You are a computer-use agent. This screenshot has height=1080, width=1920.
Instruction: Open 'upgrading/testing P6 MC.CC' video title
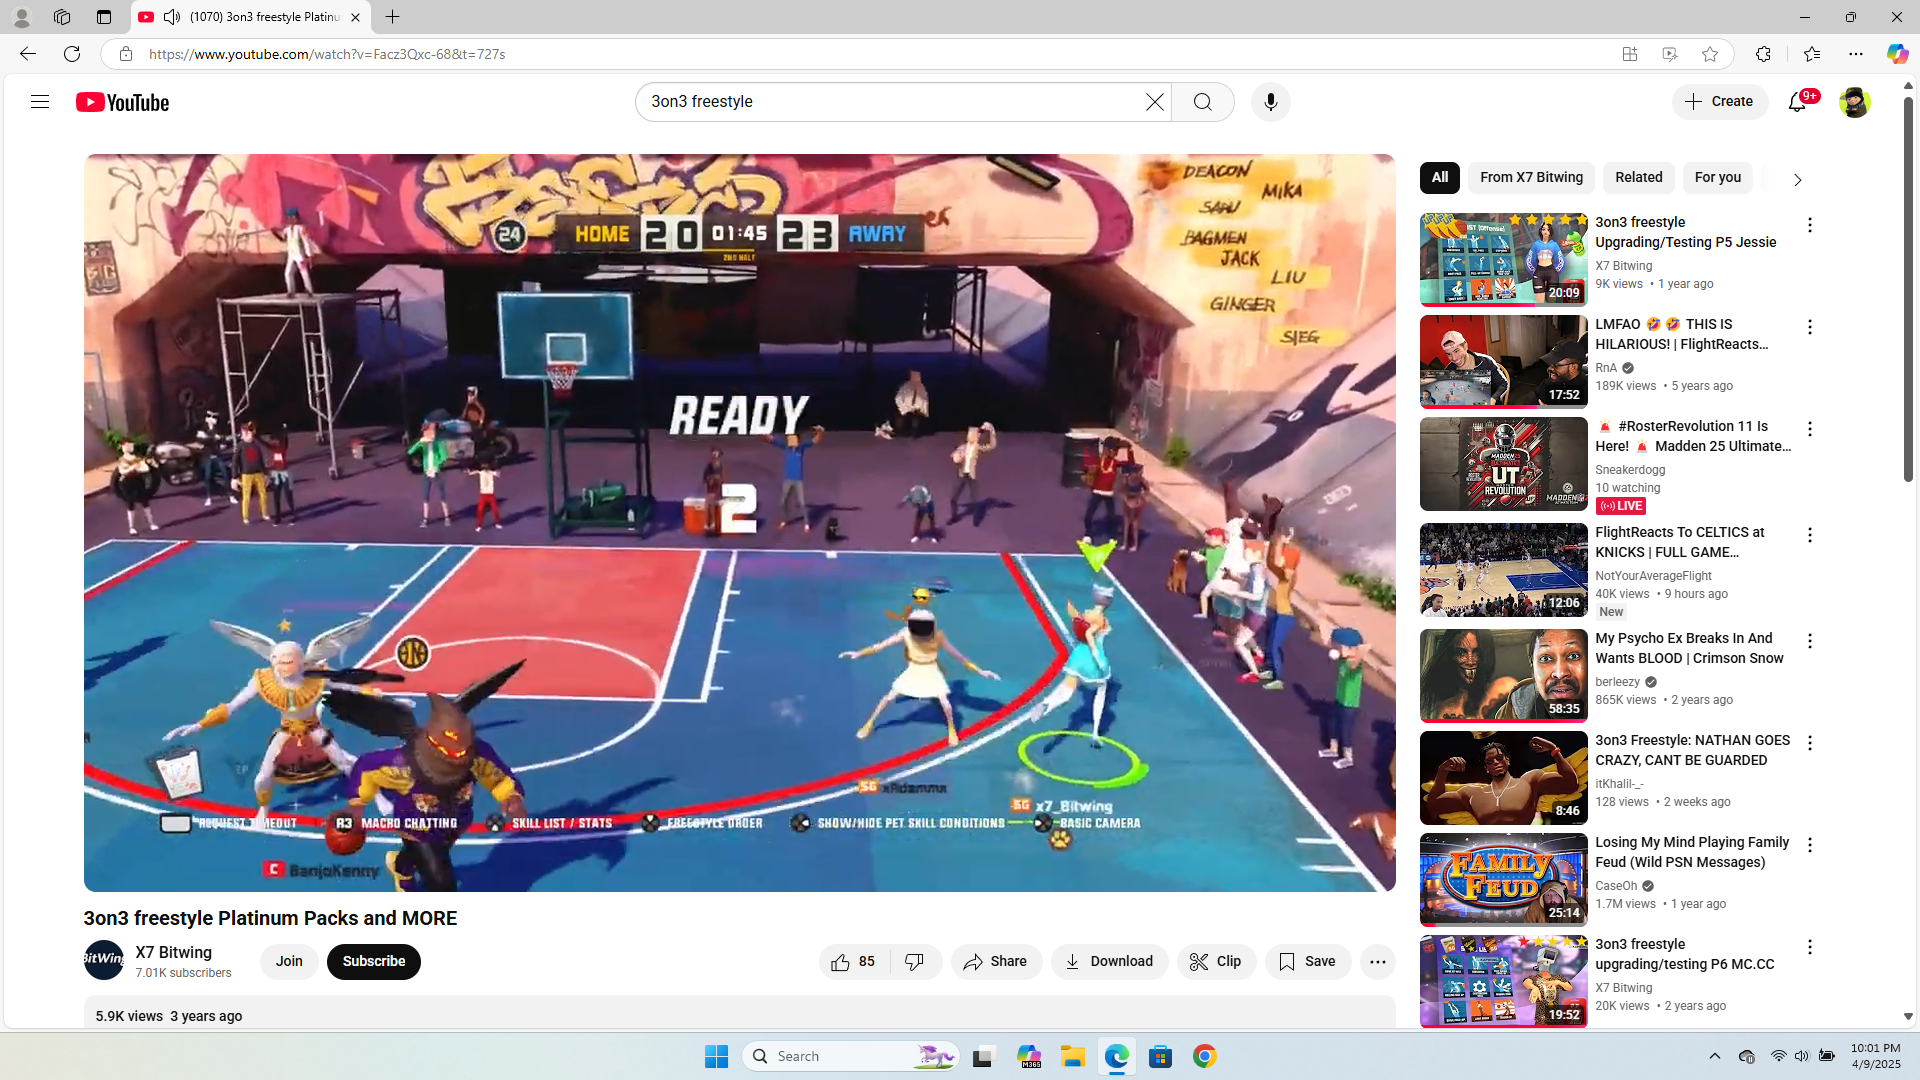pos(1685,954)
